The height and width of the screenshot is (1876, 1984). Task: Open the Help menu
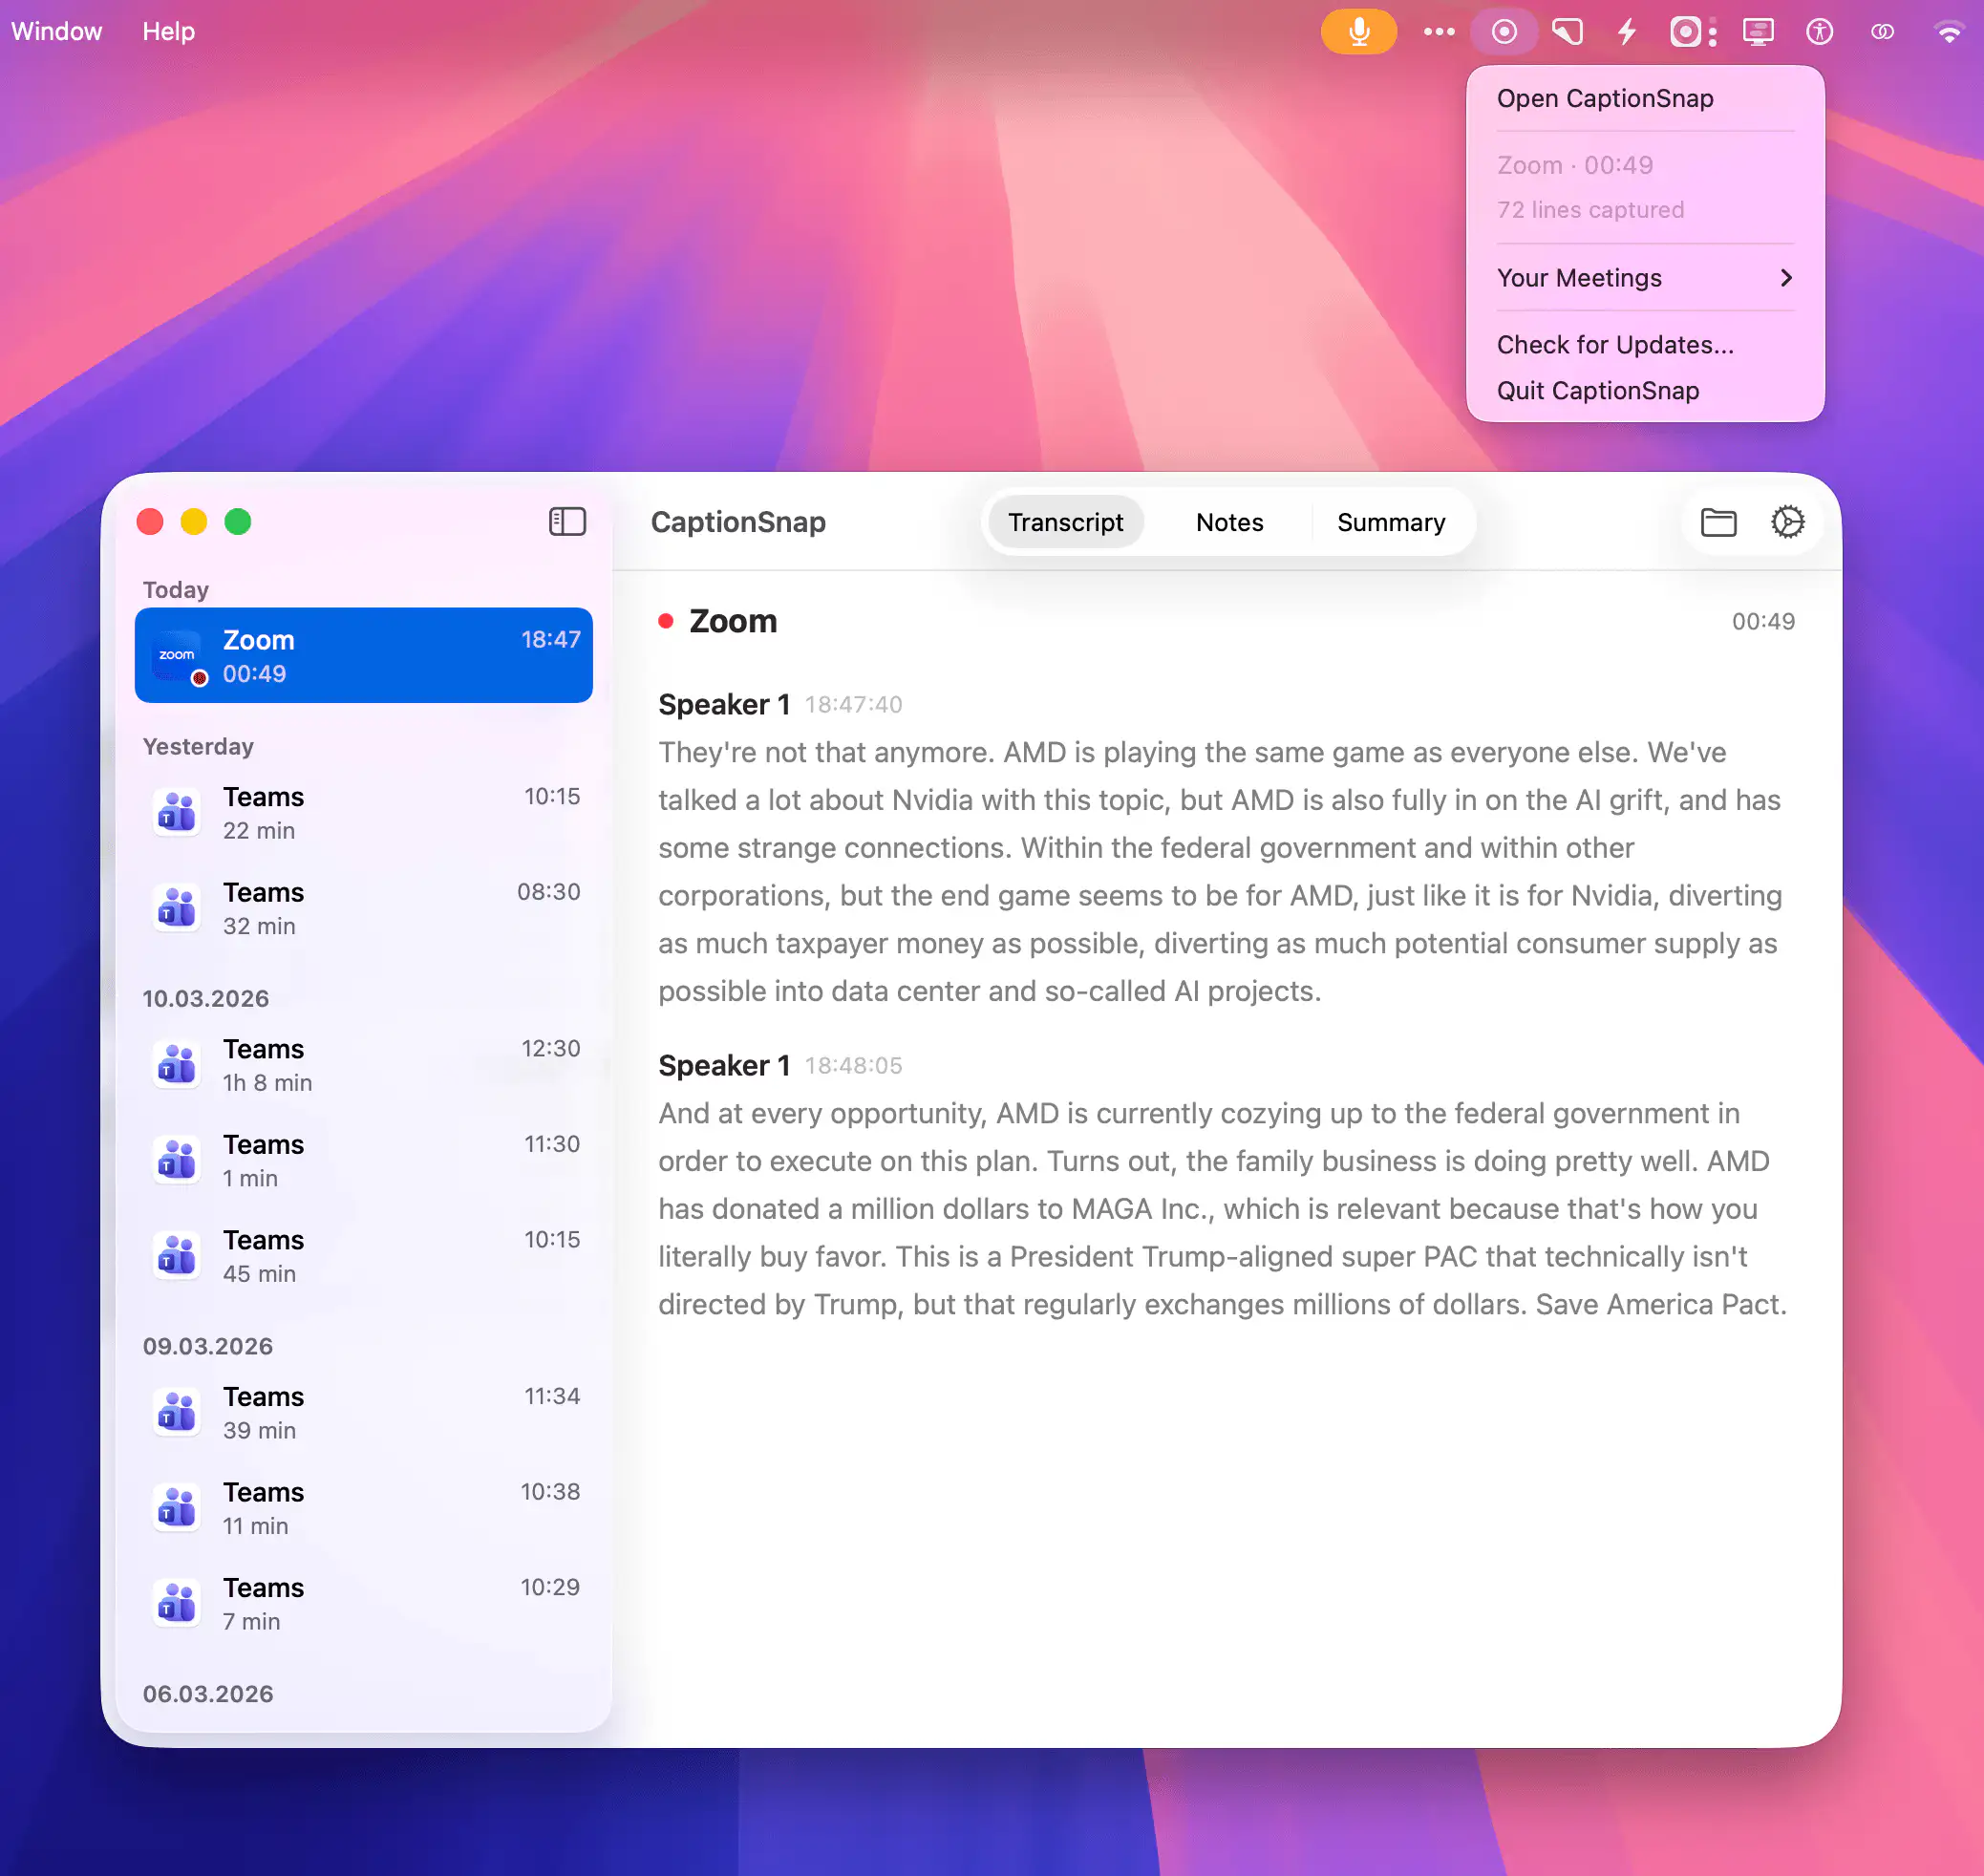point(168,32)
